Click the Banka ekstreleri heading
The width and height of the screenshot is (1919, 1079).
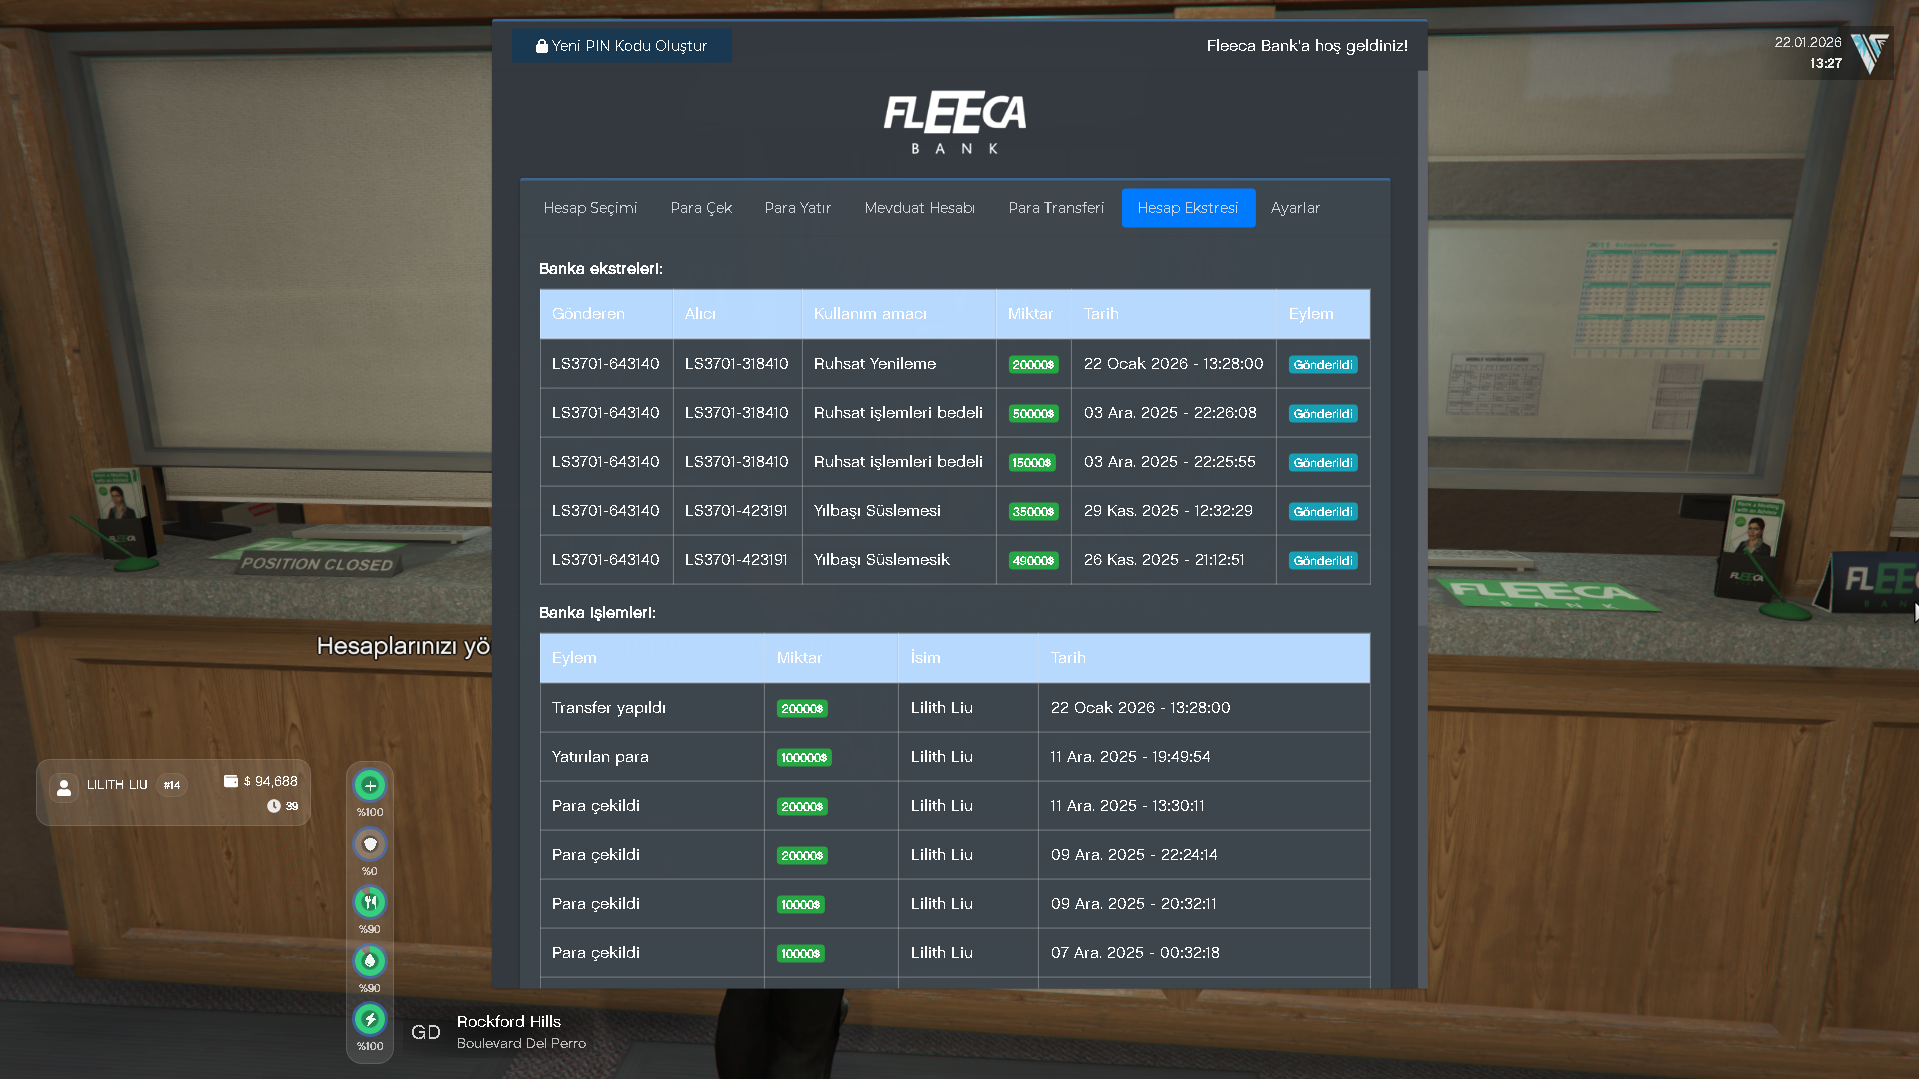tap(600, 269)
